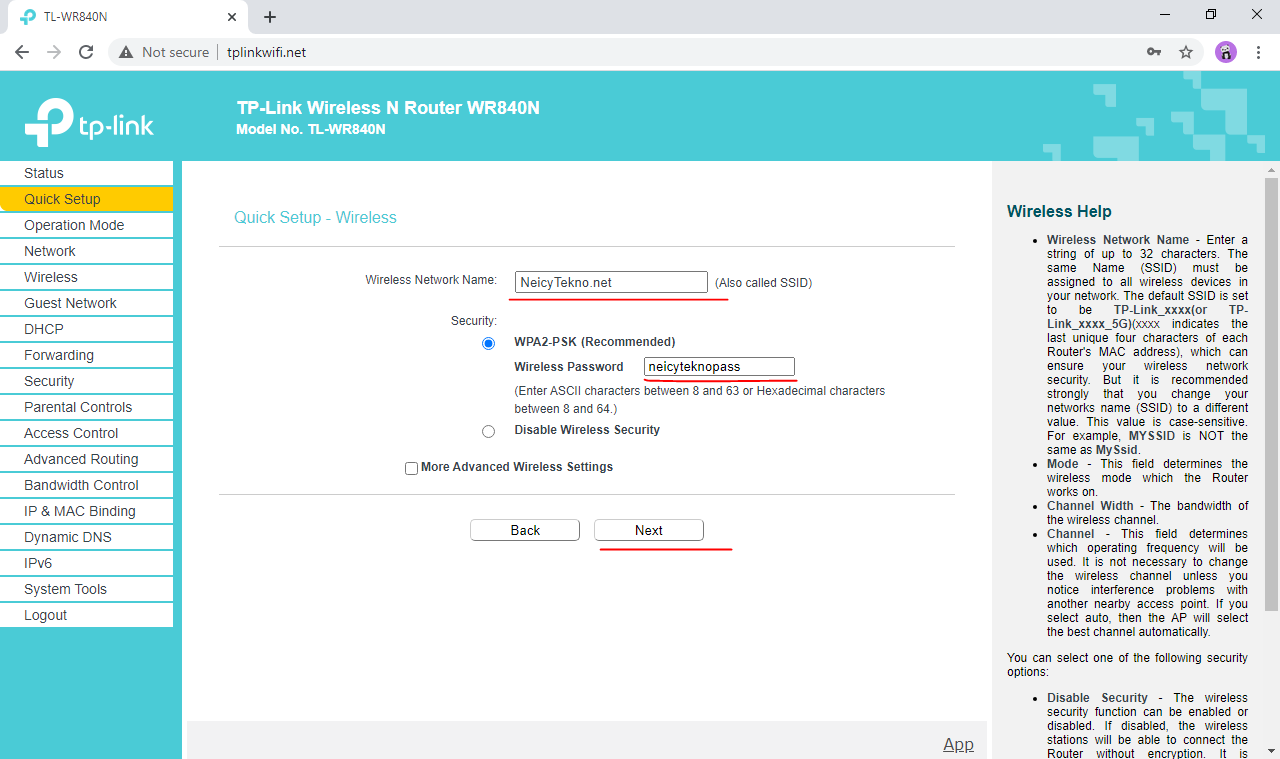
Task: Open Operation Mode settings
Action: click(86, 225)
